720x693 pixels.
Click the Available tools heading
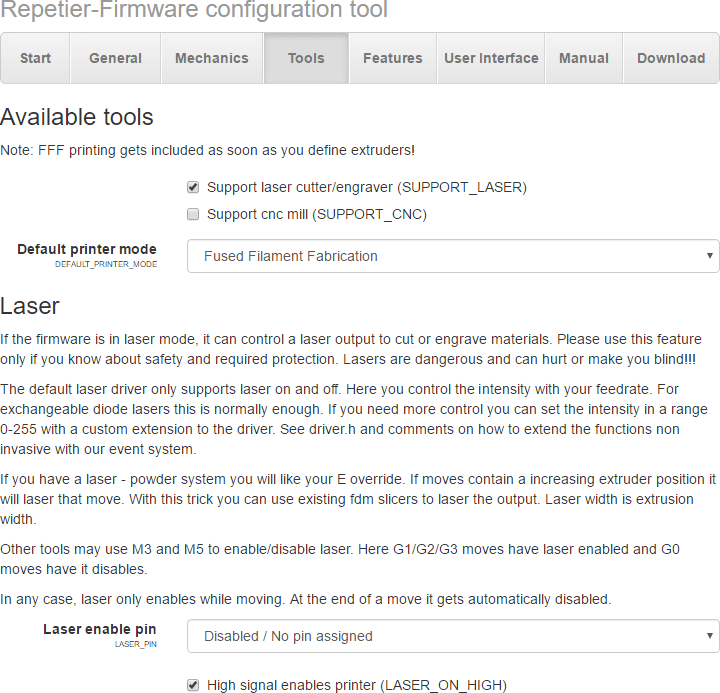click(77, 117)
